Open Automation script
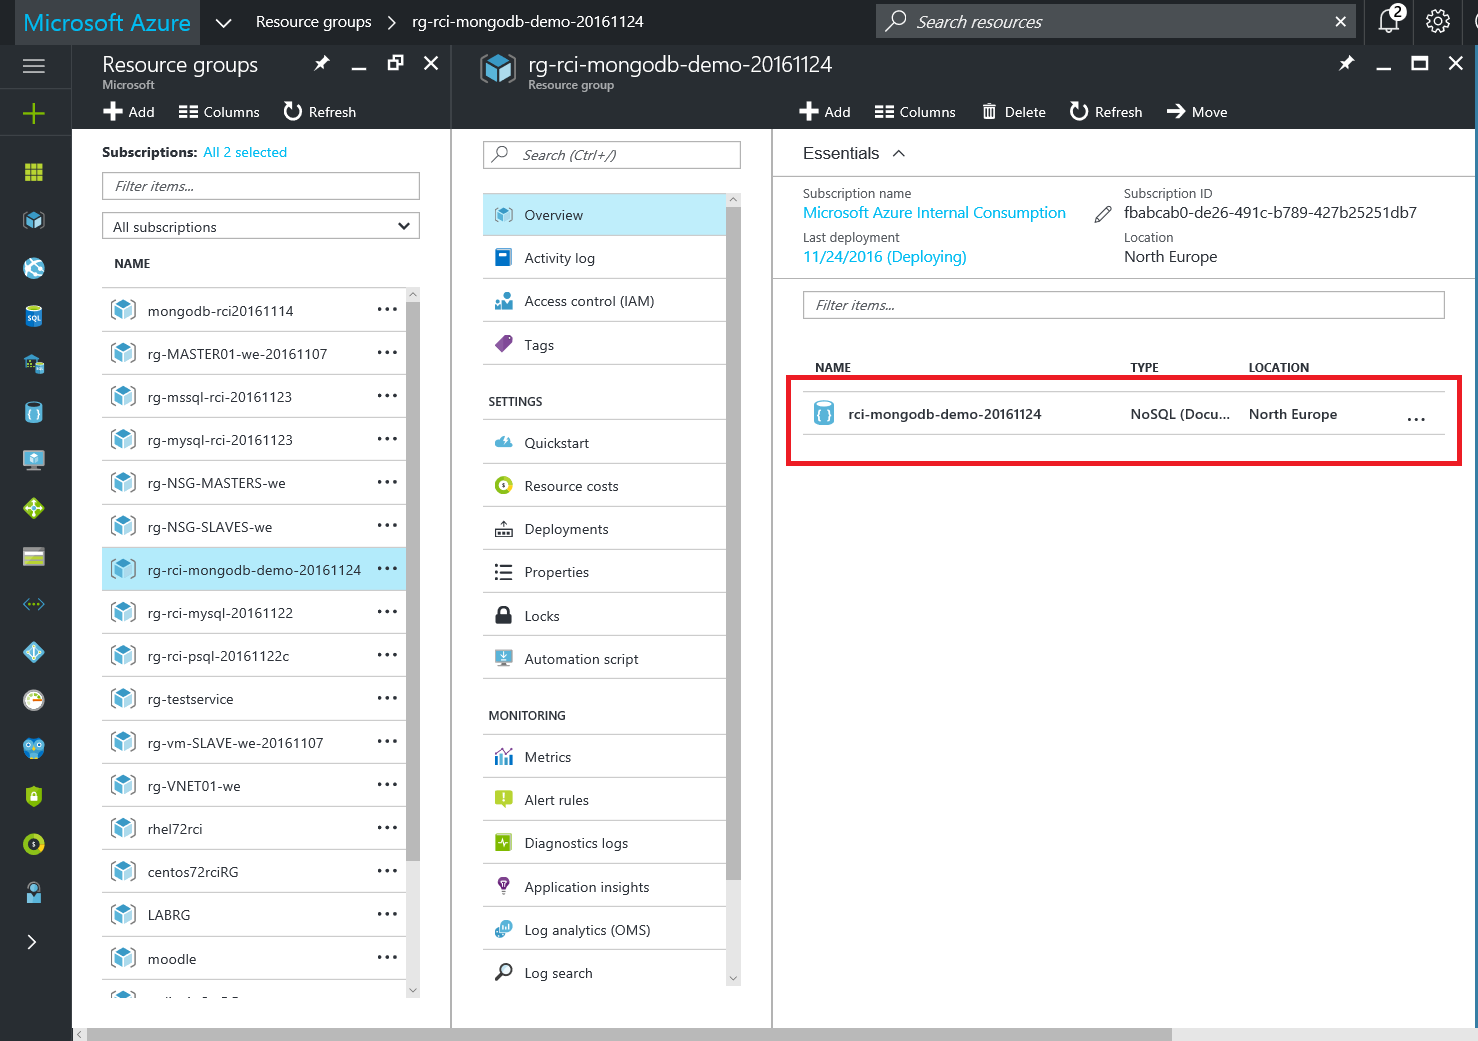 point(604,659)
